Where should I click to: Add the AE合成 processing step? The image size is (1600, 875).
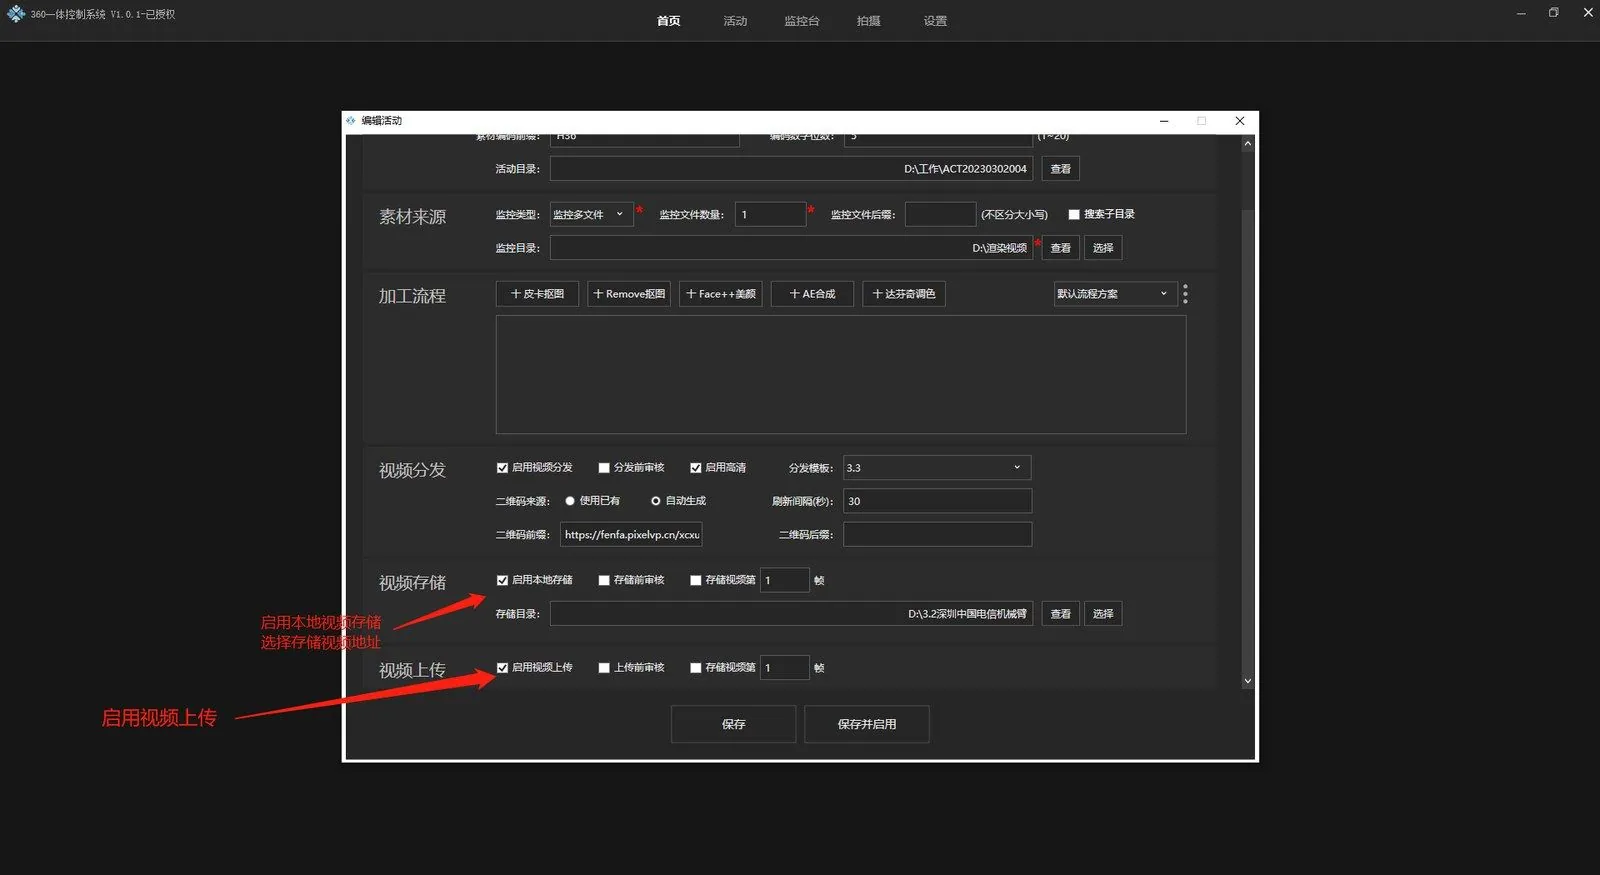coord(812,294)
